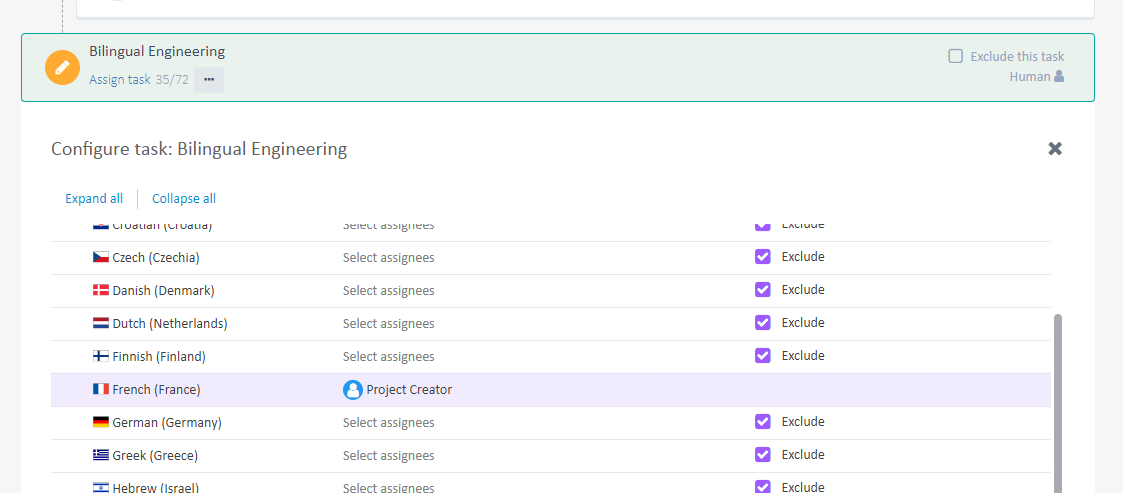The image size is (1123, 493).
Task: Click the Expand all link
Action: click(x=94, y=198)
